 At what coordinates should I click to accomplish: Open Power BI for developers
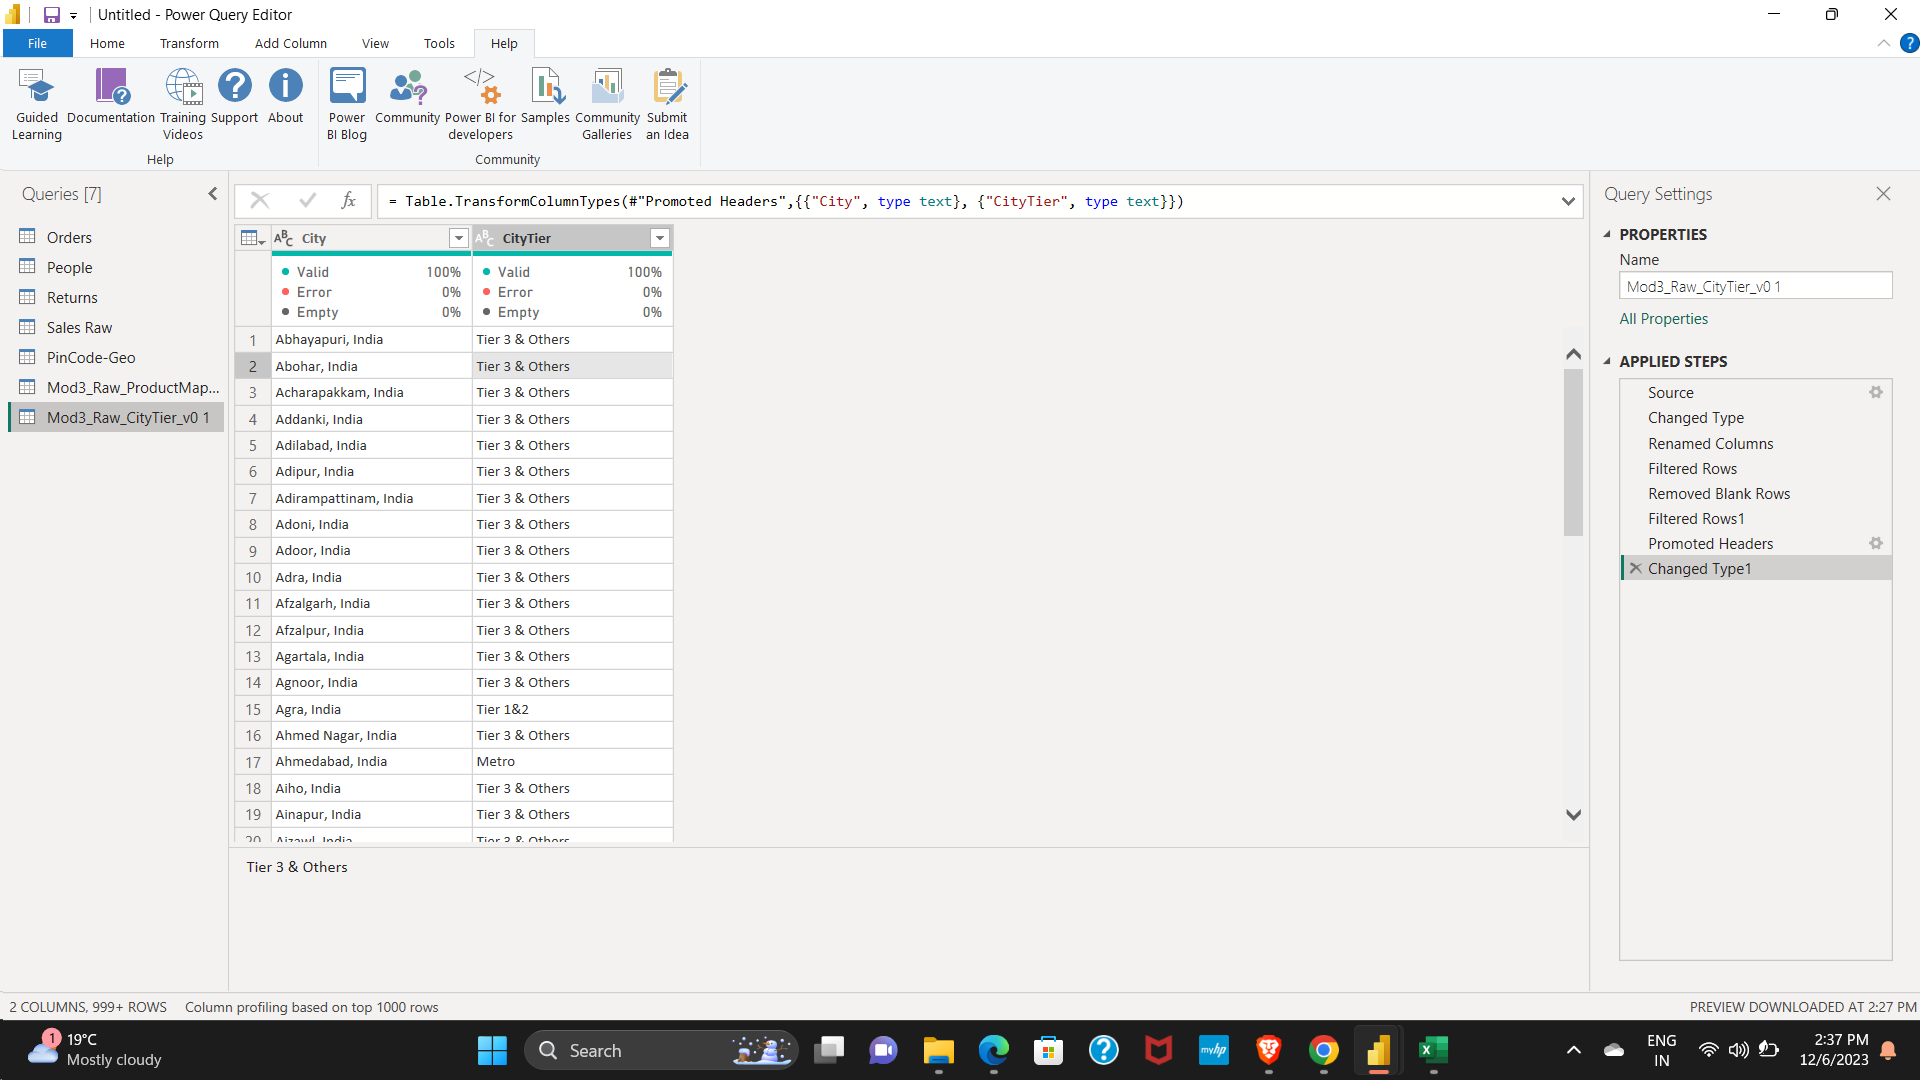click(x=480, y=104)
